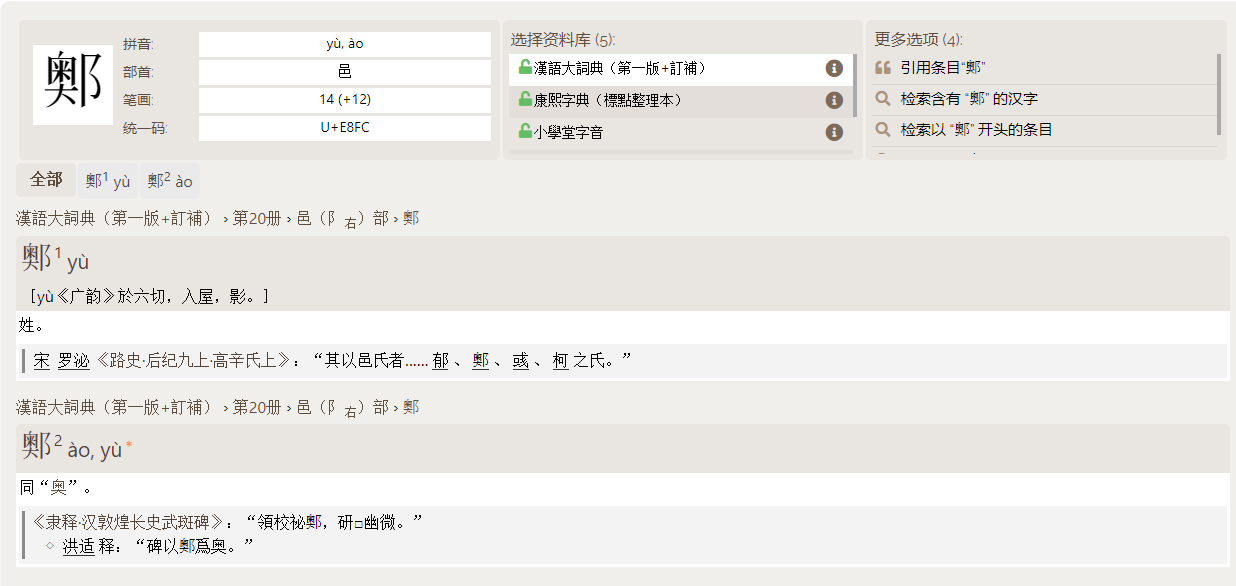Click quote icon next to 引用条目
This screenshot has height=586, width=1236.
[x=883, y=68]
